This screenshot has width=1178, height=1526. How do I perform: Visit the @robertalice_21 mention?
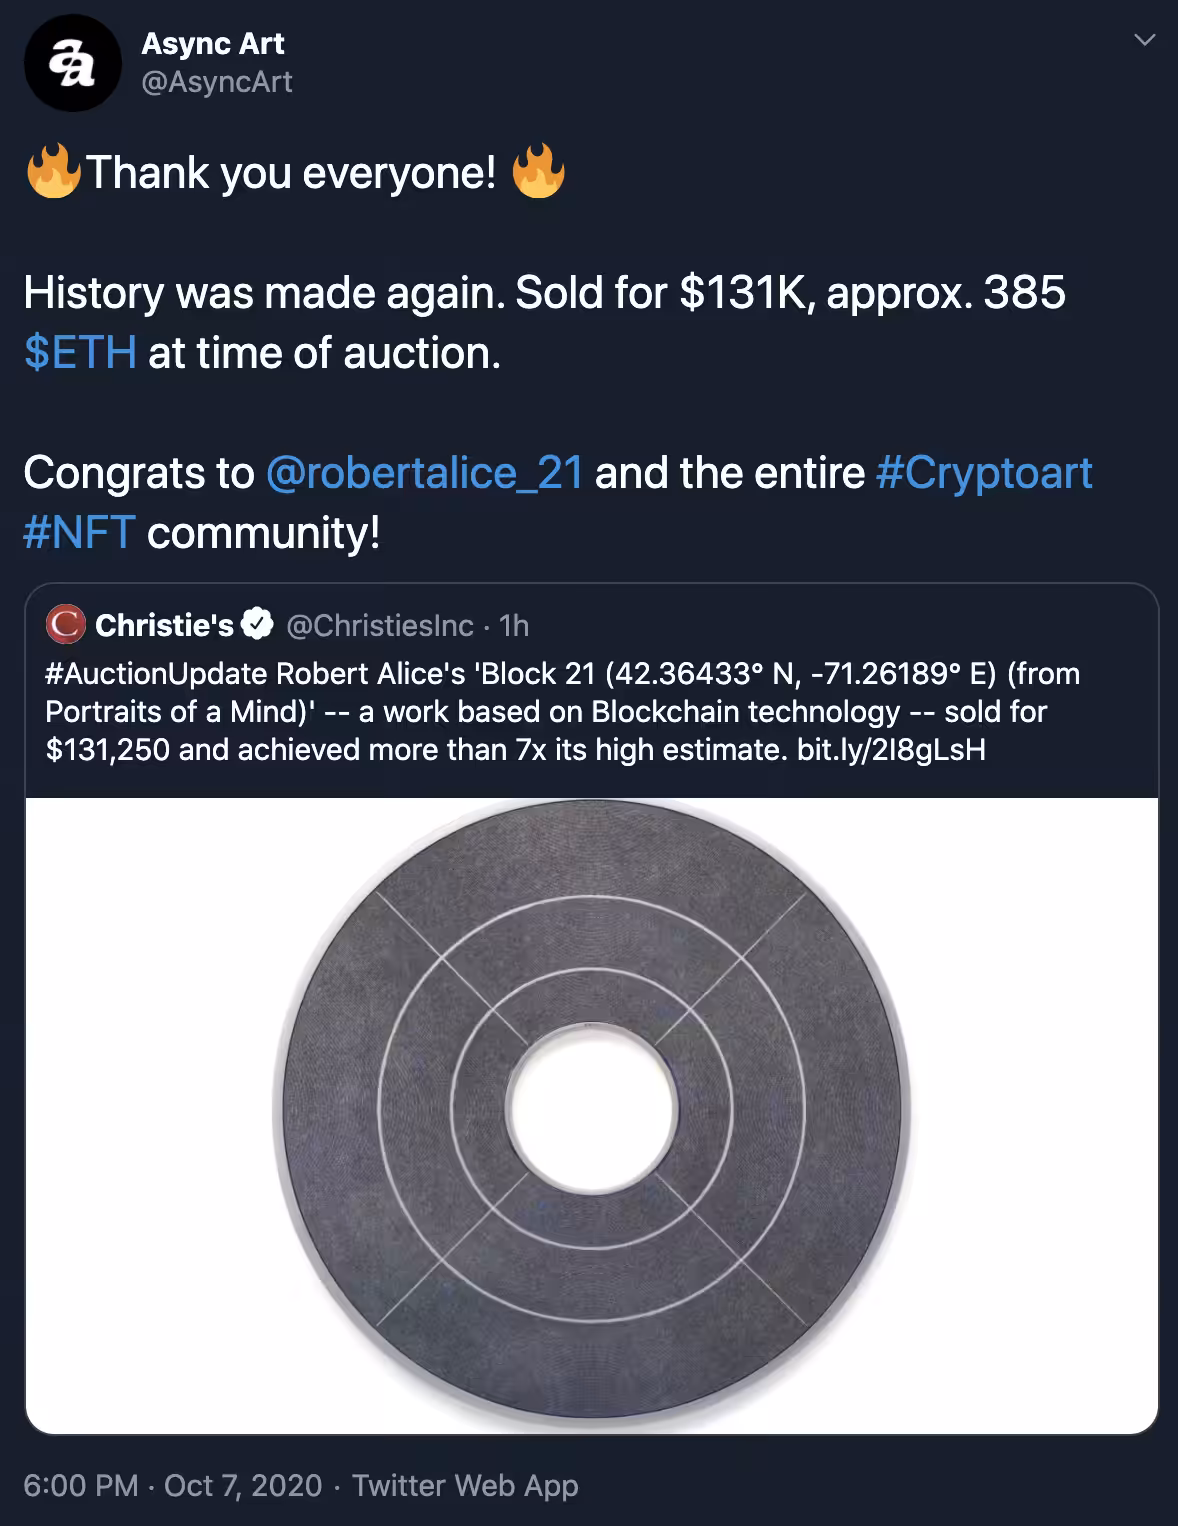tap(424, 472)
